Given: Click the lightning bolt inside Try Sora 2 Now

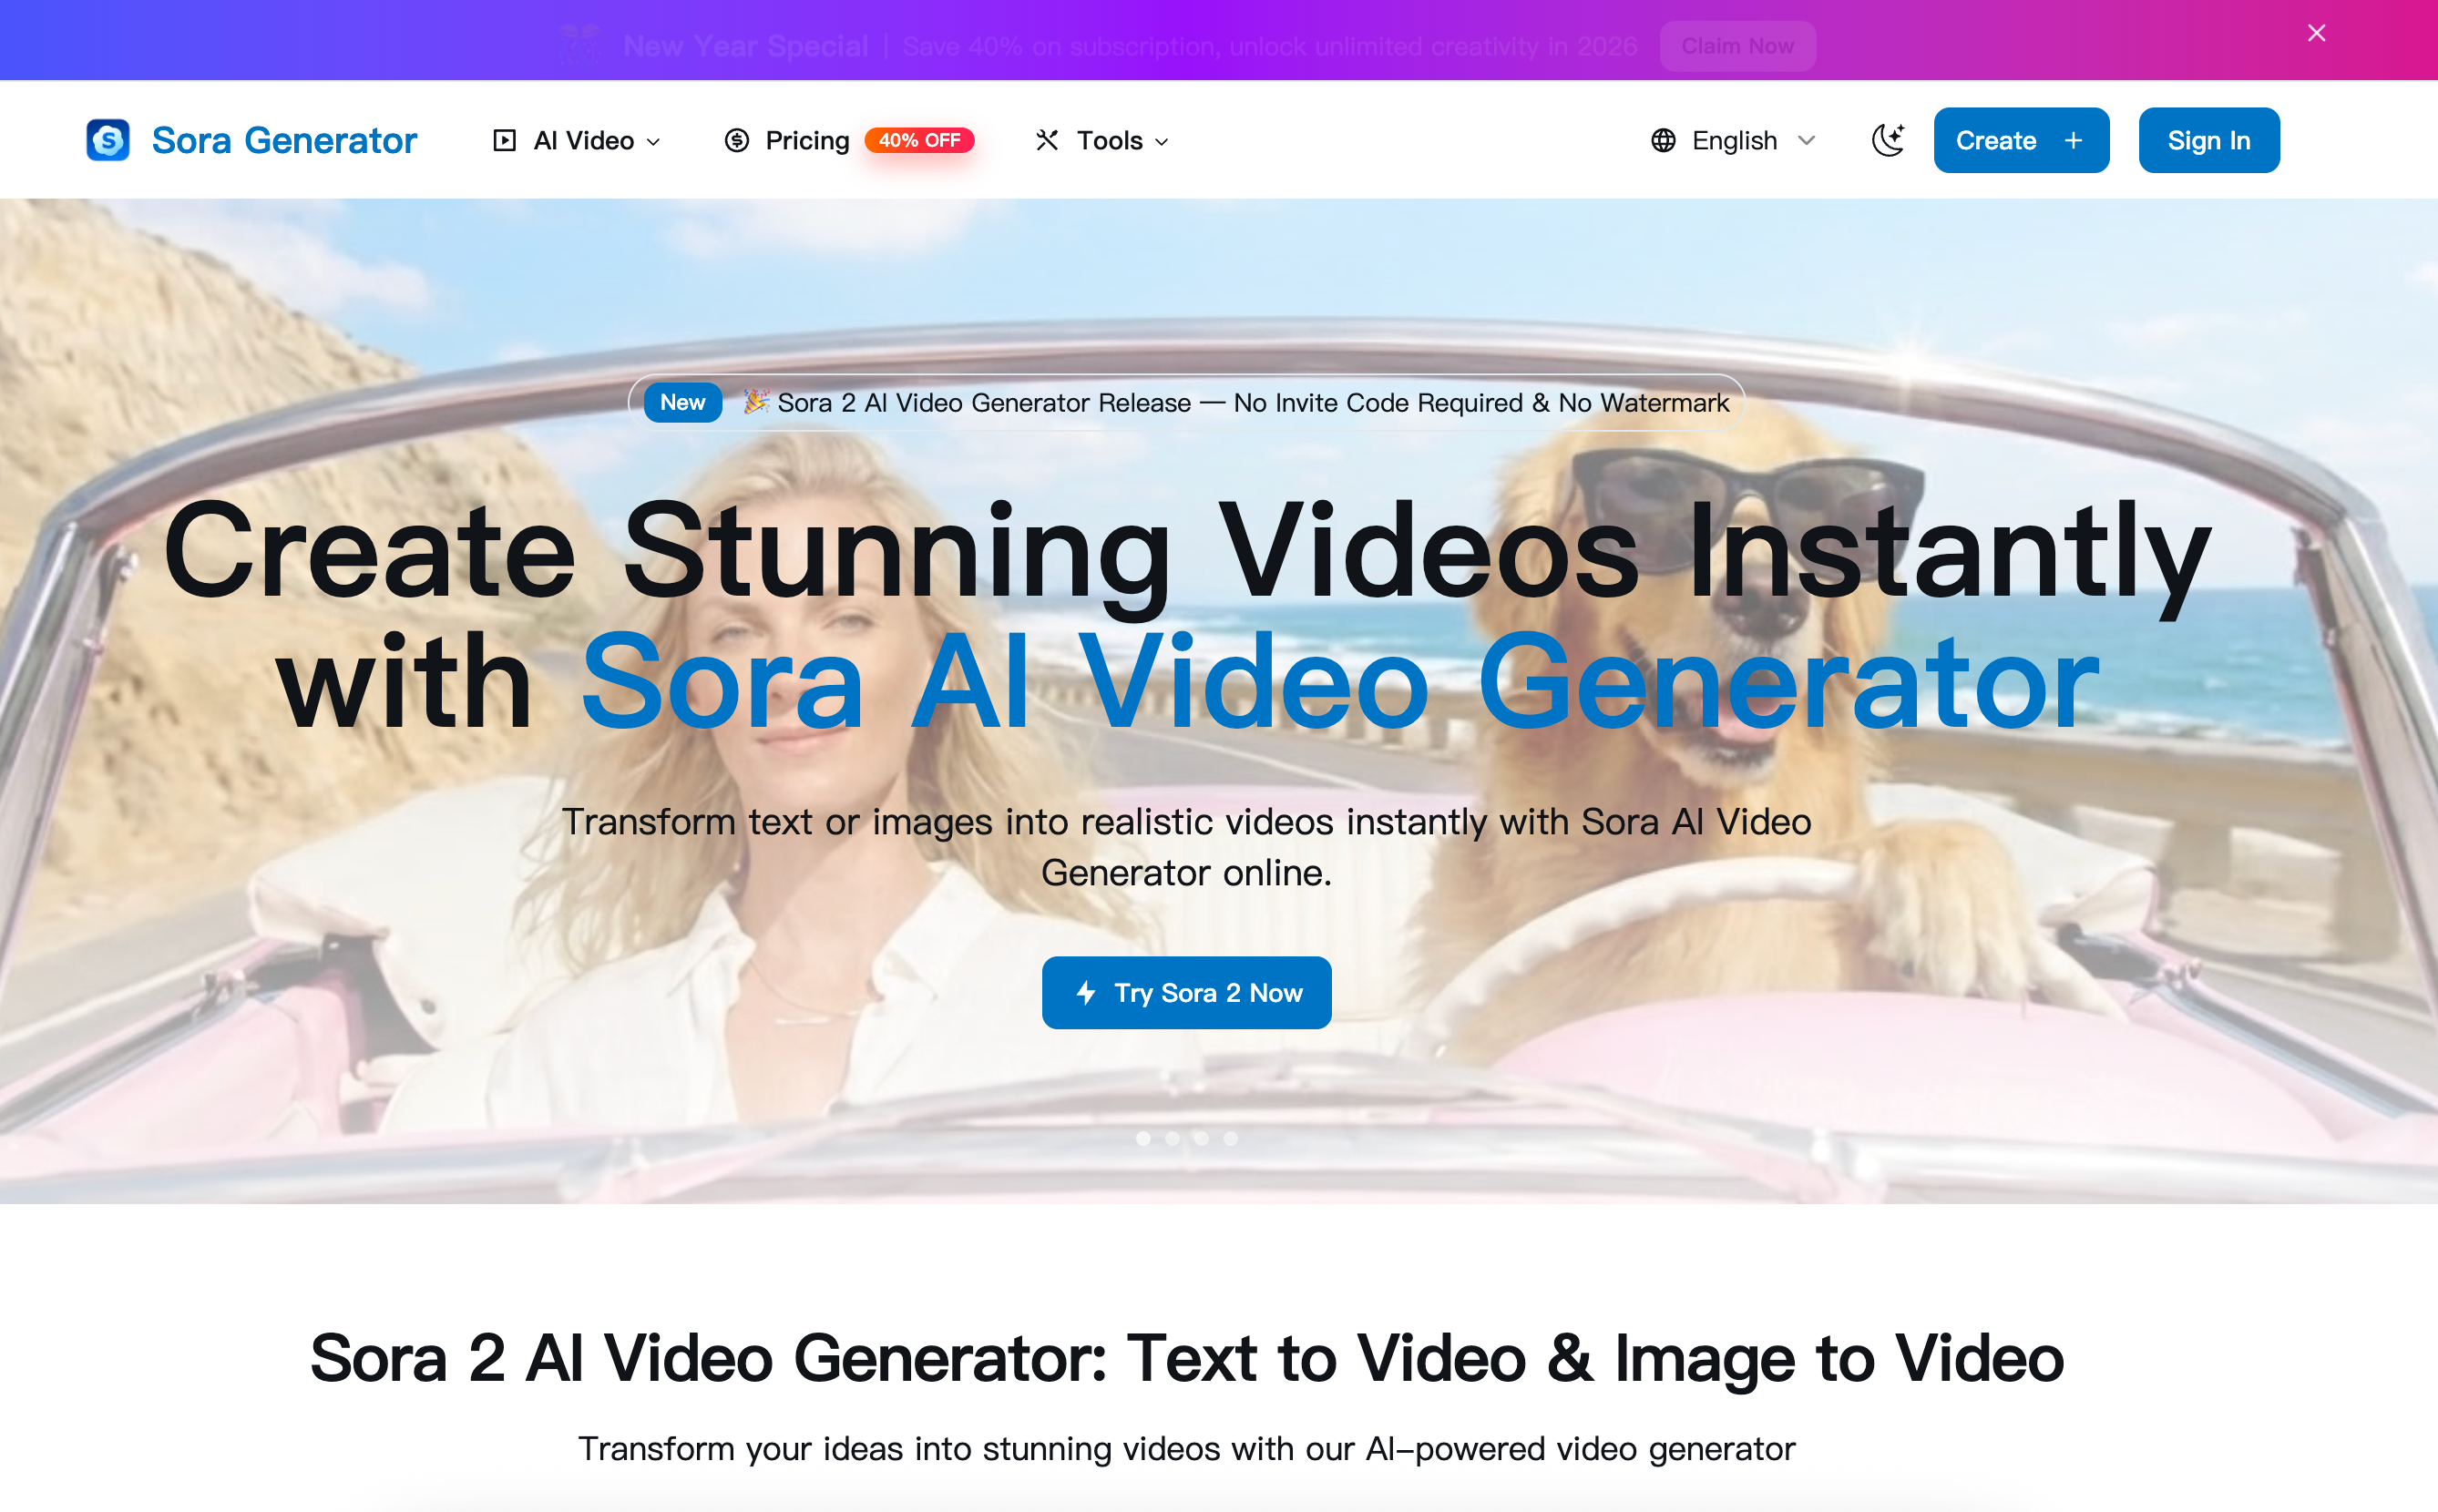Looking at the screenshot, I should point(1087,992).
